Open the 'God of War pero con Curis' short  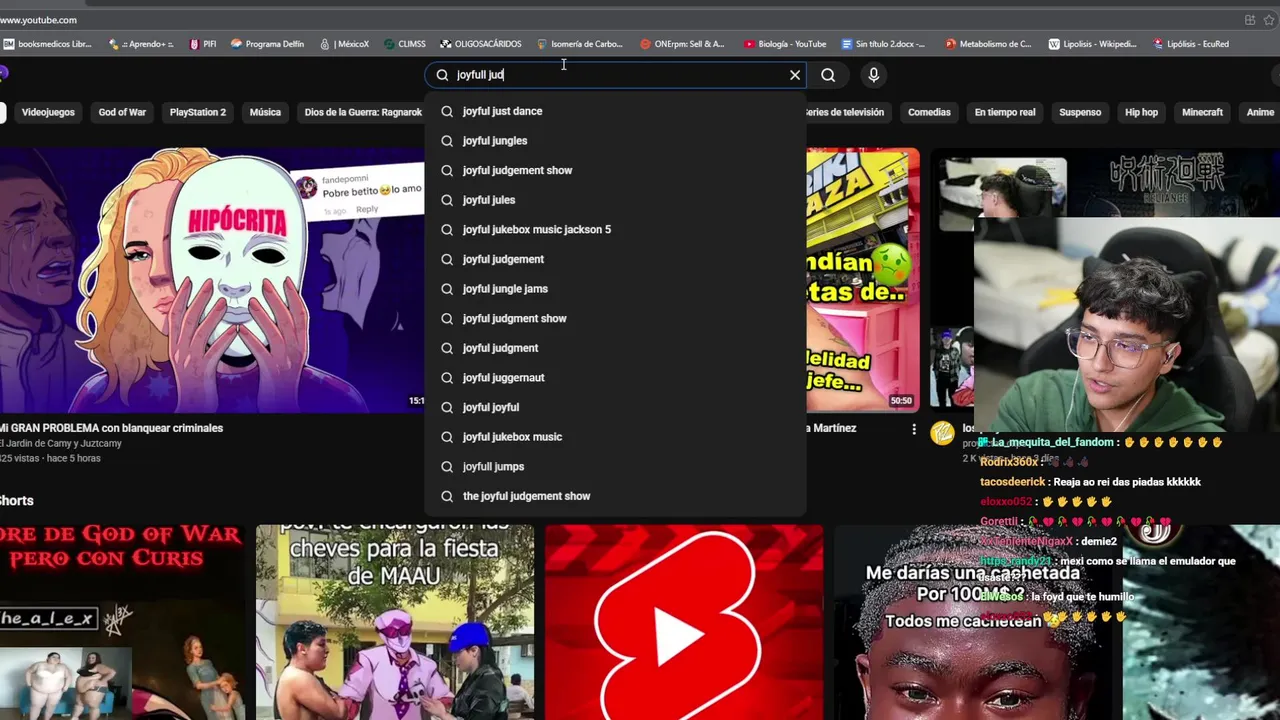[x=121, y=622]
